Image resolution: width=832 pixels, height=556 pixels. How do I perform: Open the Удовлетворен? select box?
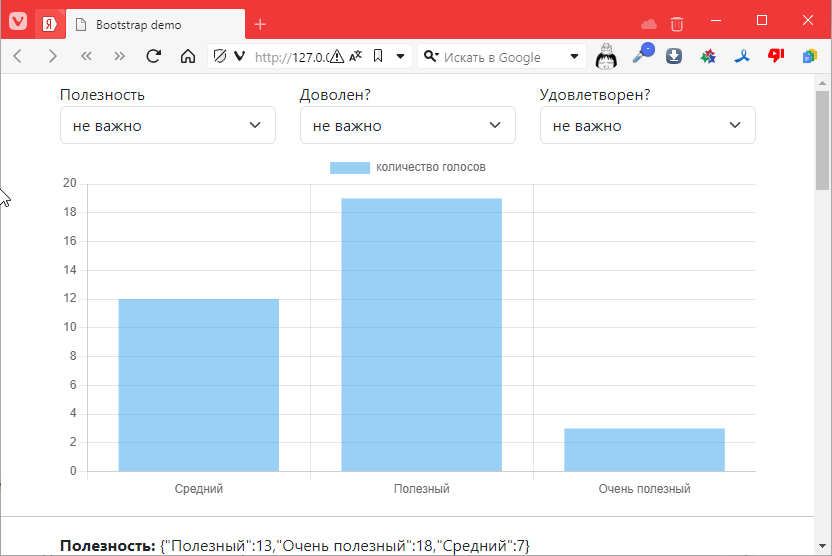[647, 126]
